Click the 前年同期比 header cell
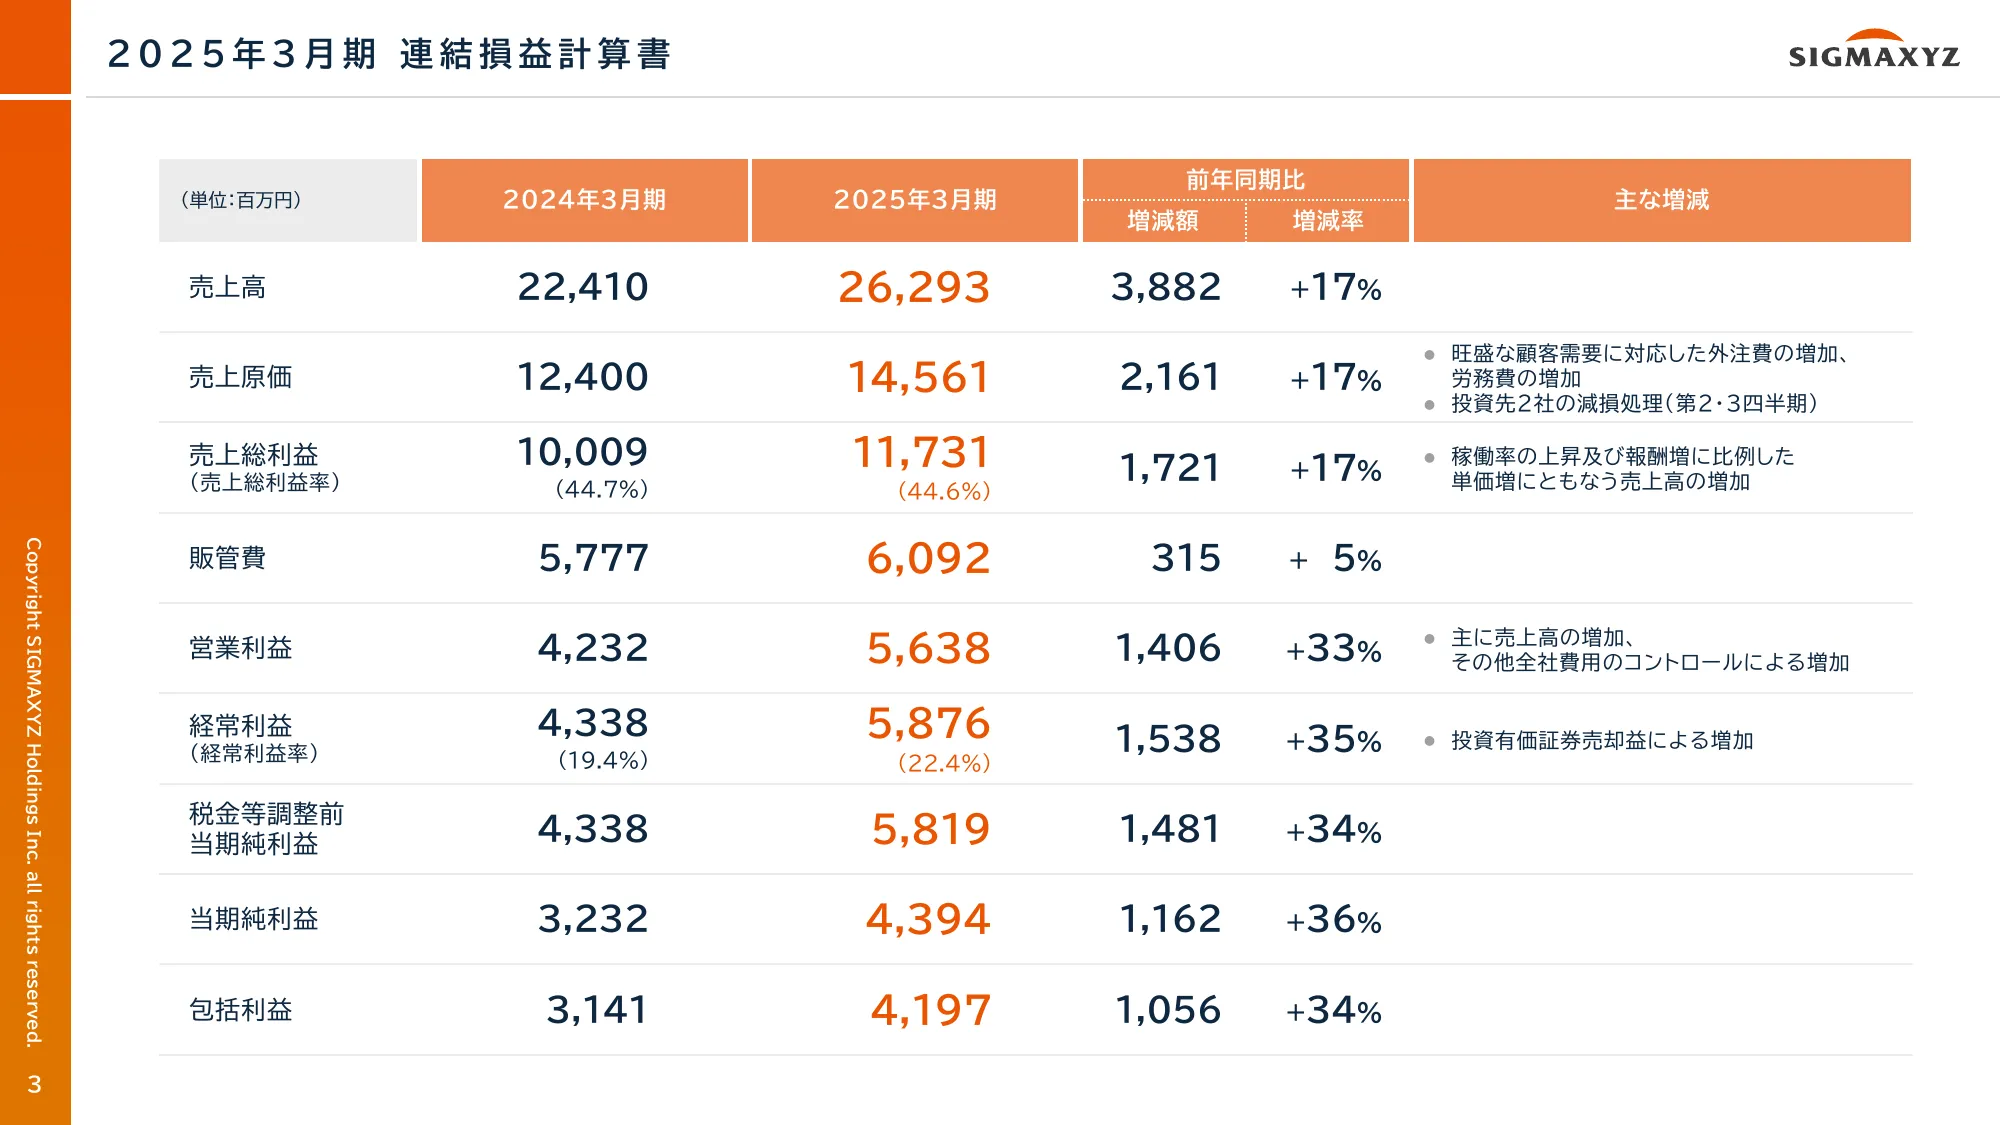 click(1245, 180)
